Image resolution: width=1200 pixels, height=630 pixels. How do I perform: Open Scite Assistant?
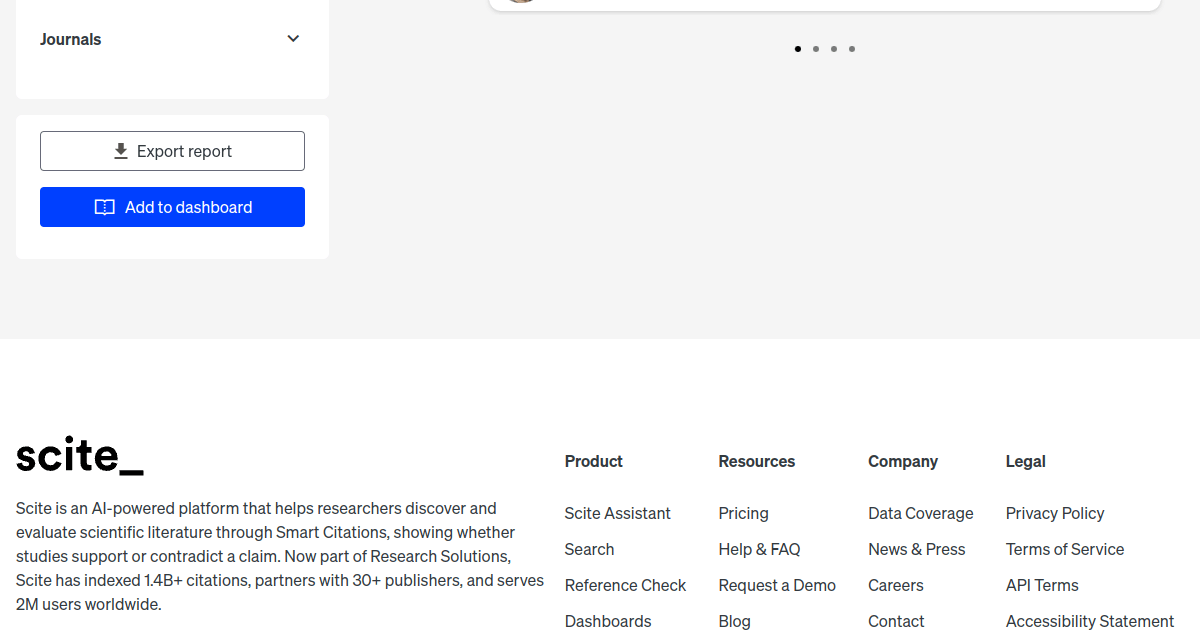(x=617, y=513)
